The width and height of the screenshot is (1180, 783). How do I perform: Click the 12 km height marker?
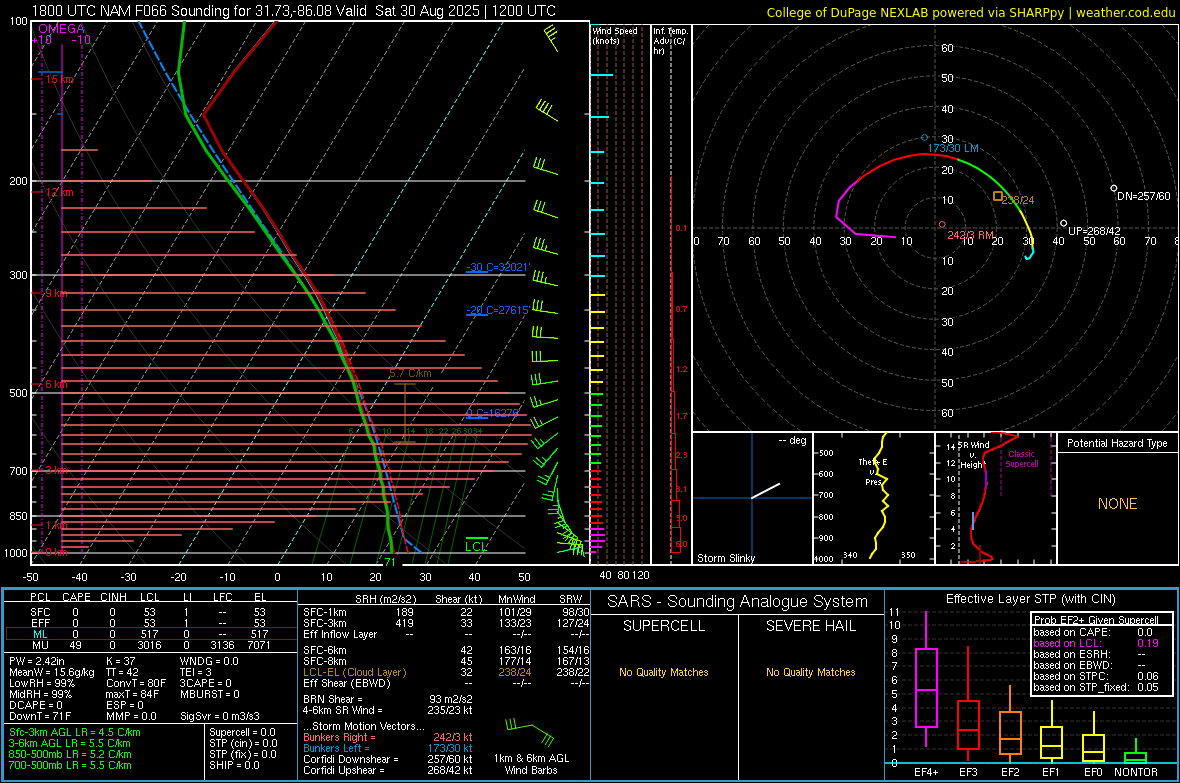[59, 192]
